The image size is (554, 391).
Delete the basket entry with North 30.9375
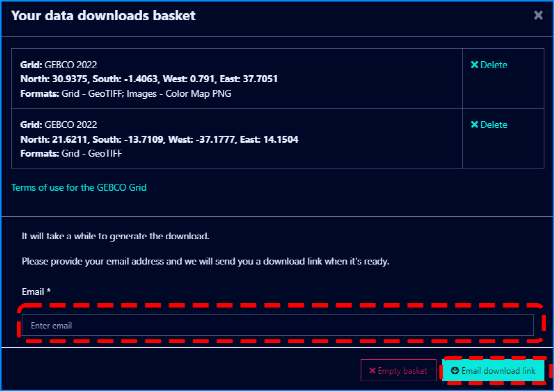coord(489,65)
